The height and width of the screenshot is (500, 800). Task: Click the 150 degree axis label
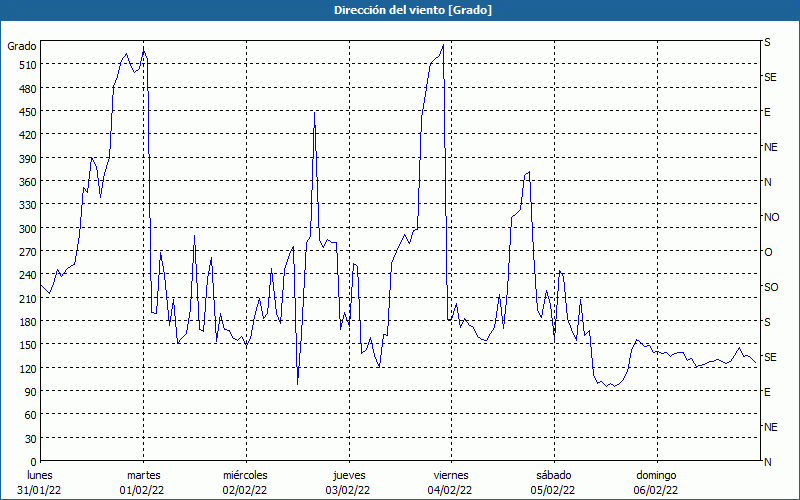(29, 345)
